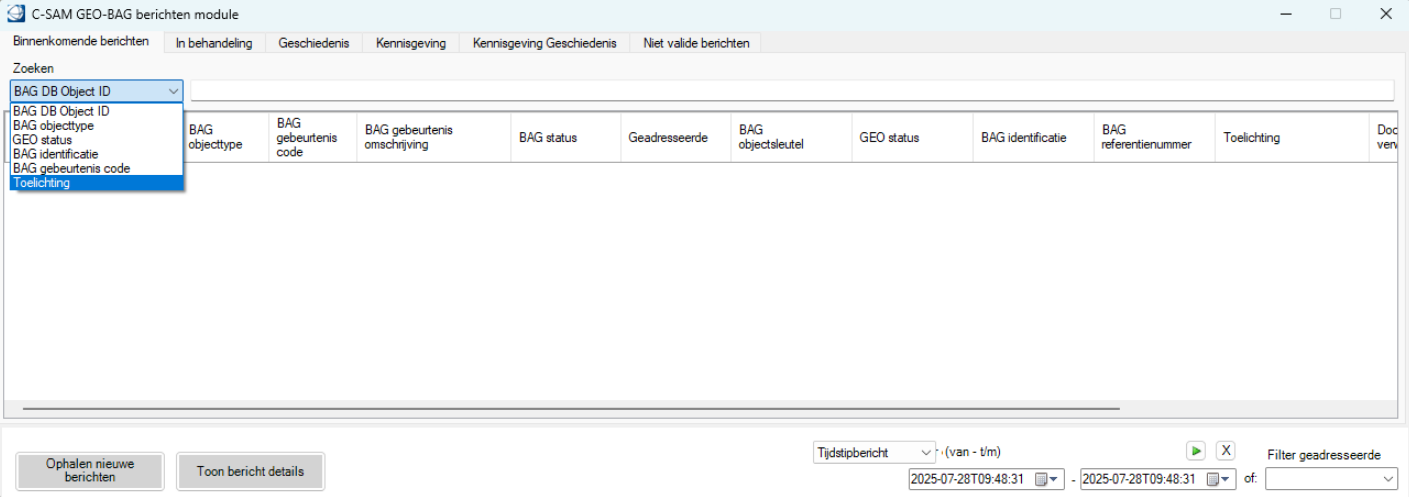Viewport: 1409px width, 497px height.
Task: Maximize the C-SAM module window
Action: click(x=1335, y=14)
